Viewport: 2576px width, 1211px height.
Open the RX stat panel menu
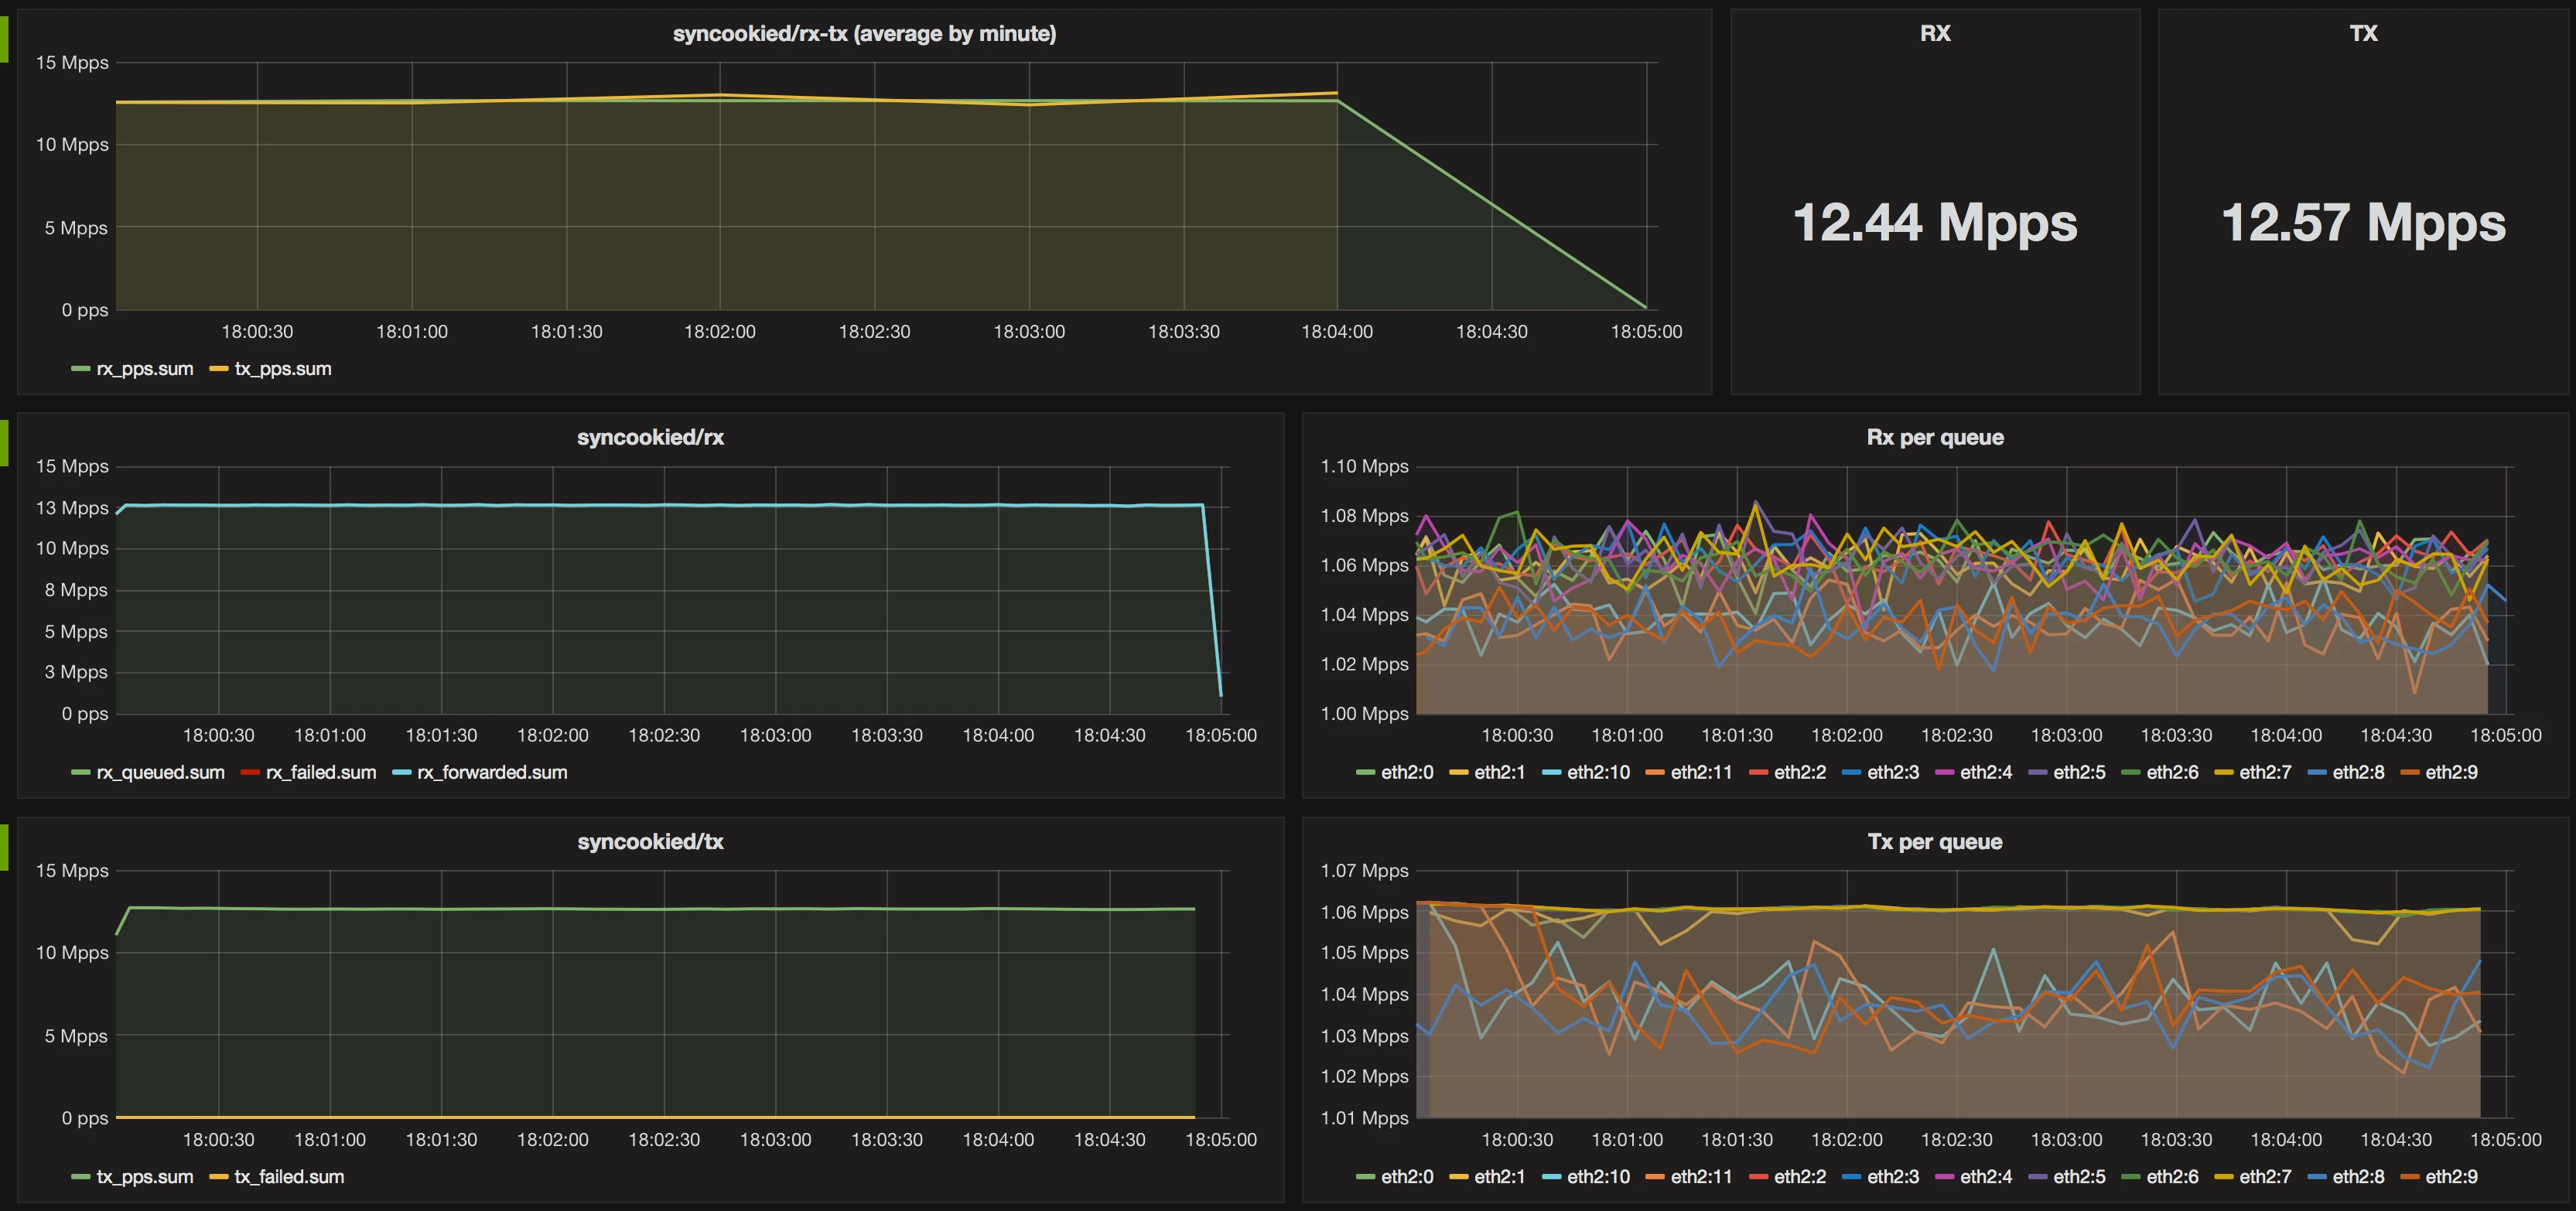pyautogui.click(x=1936, y=32)
